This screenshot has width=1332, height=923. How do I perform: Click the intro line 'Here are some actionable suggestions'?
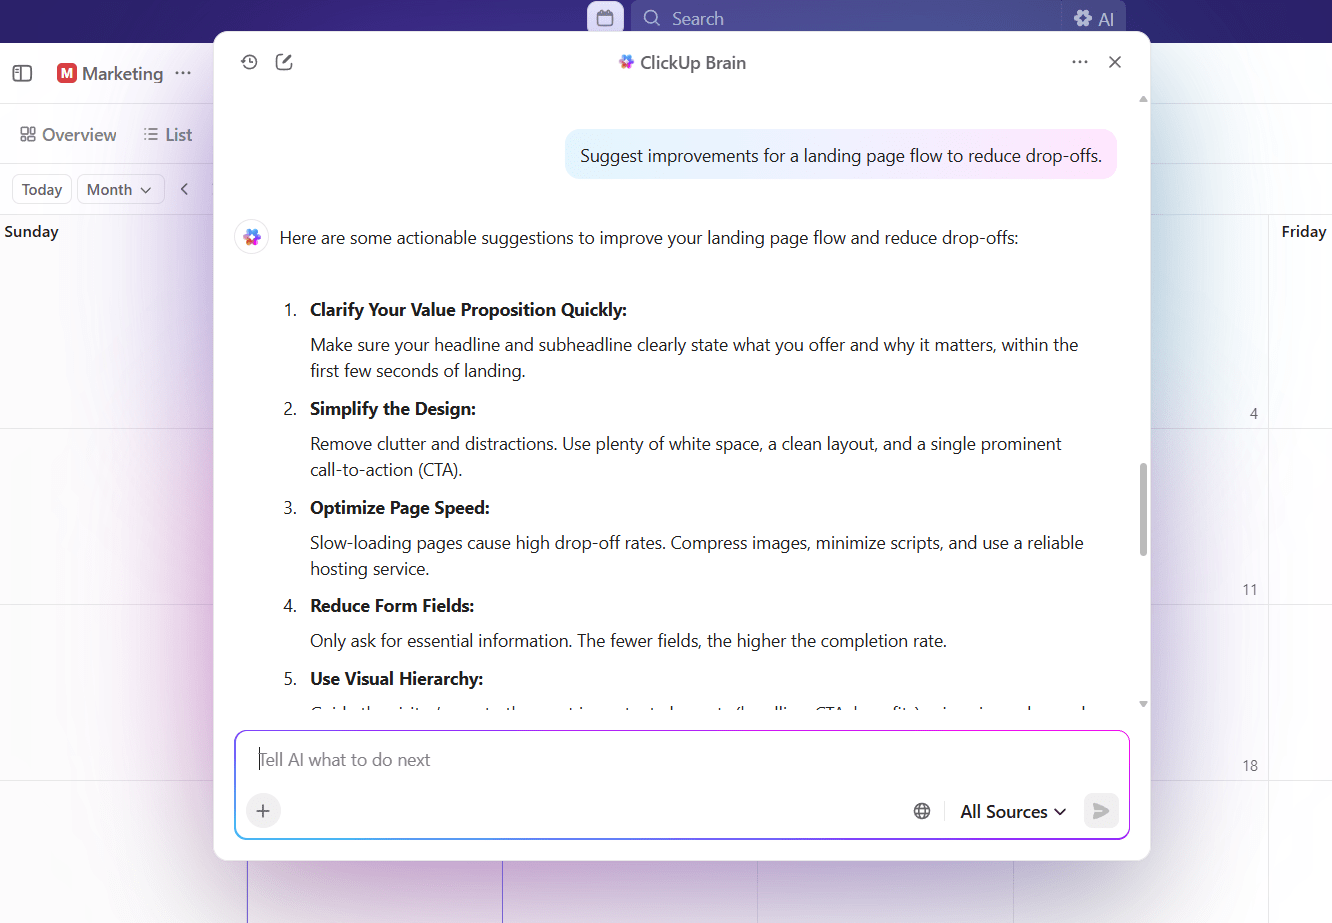coord(649,238)
